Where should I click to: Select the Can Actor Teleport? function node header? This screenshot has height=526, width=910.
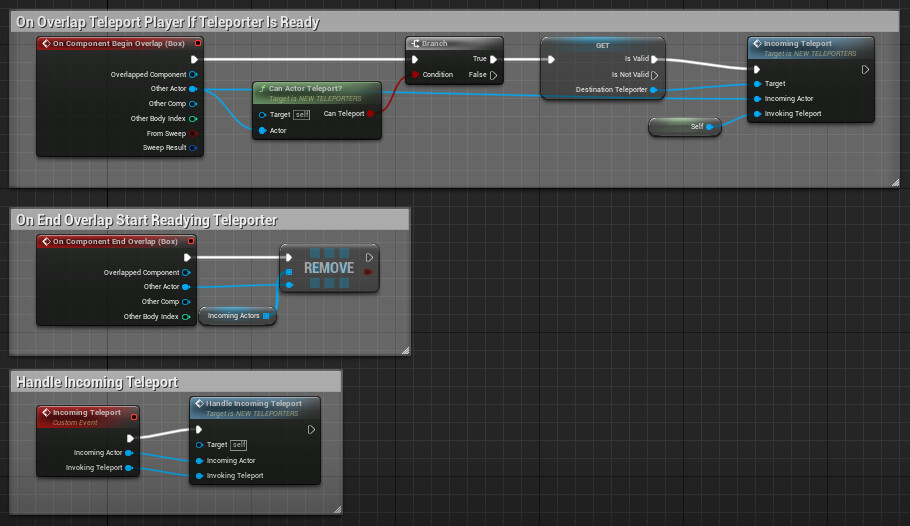(x=317, y=93)
